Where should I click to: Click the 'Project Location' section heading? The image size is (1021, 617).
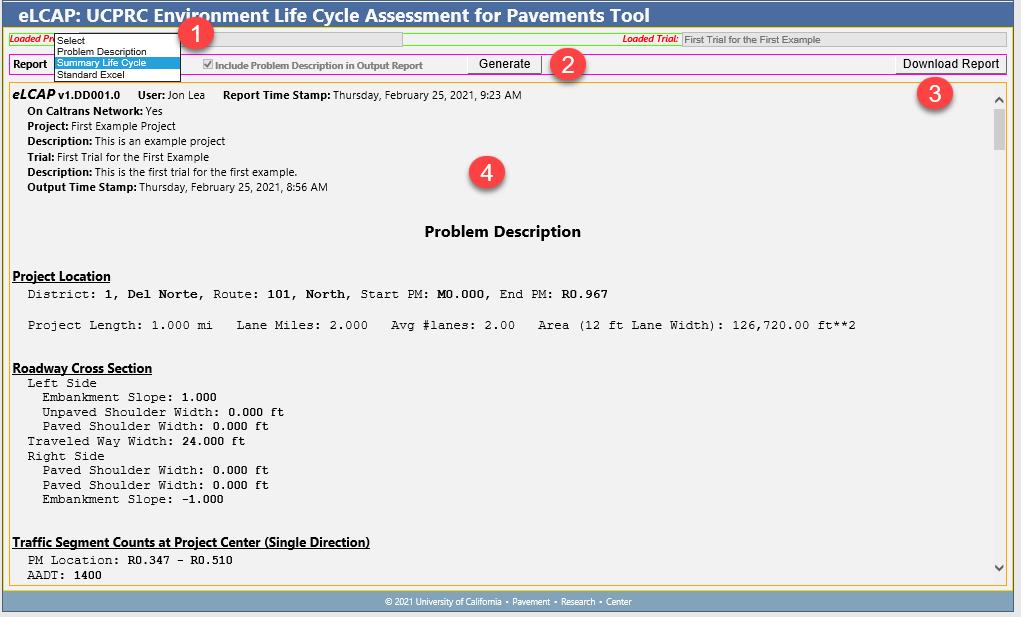[61, 277]
